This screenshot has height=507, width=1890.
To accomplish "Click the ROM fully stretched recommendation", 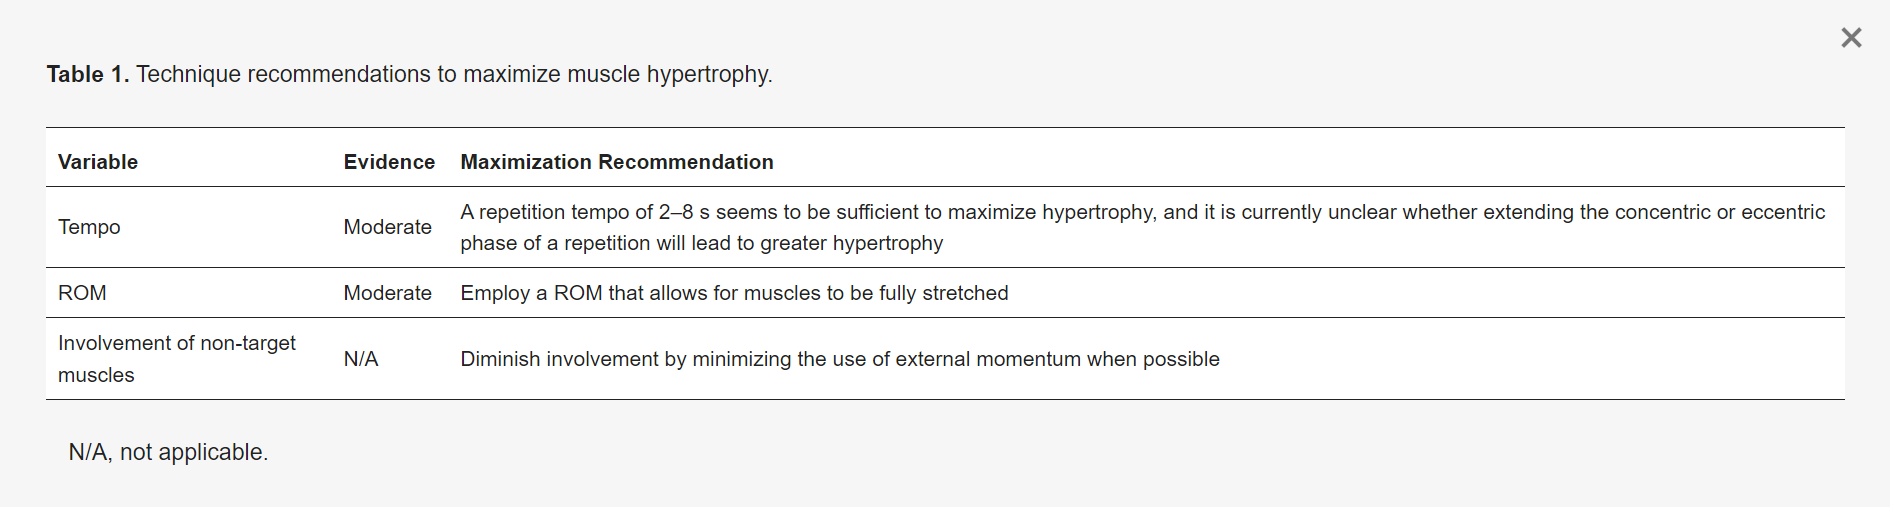I will (734, 293).
